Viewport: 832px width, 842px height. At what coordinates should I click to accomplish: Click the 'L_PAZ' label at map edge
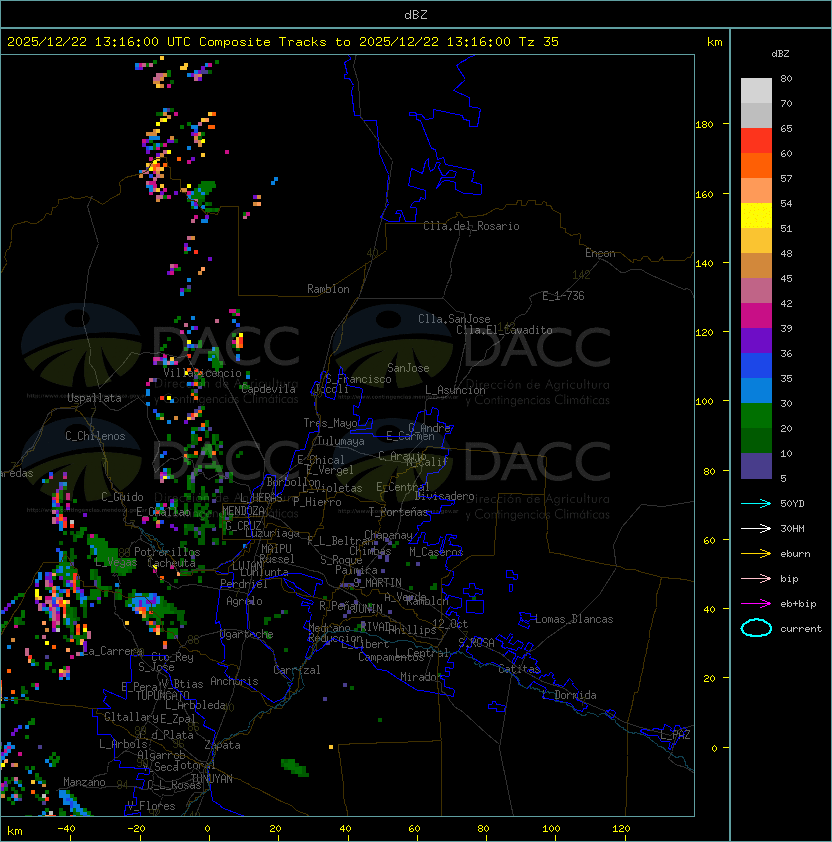click(x=675, y=735)
